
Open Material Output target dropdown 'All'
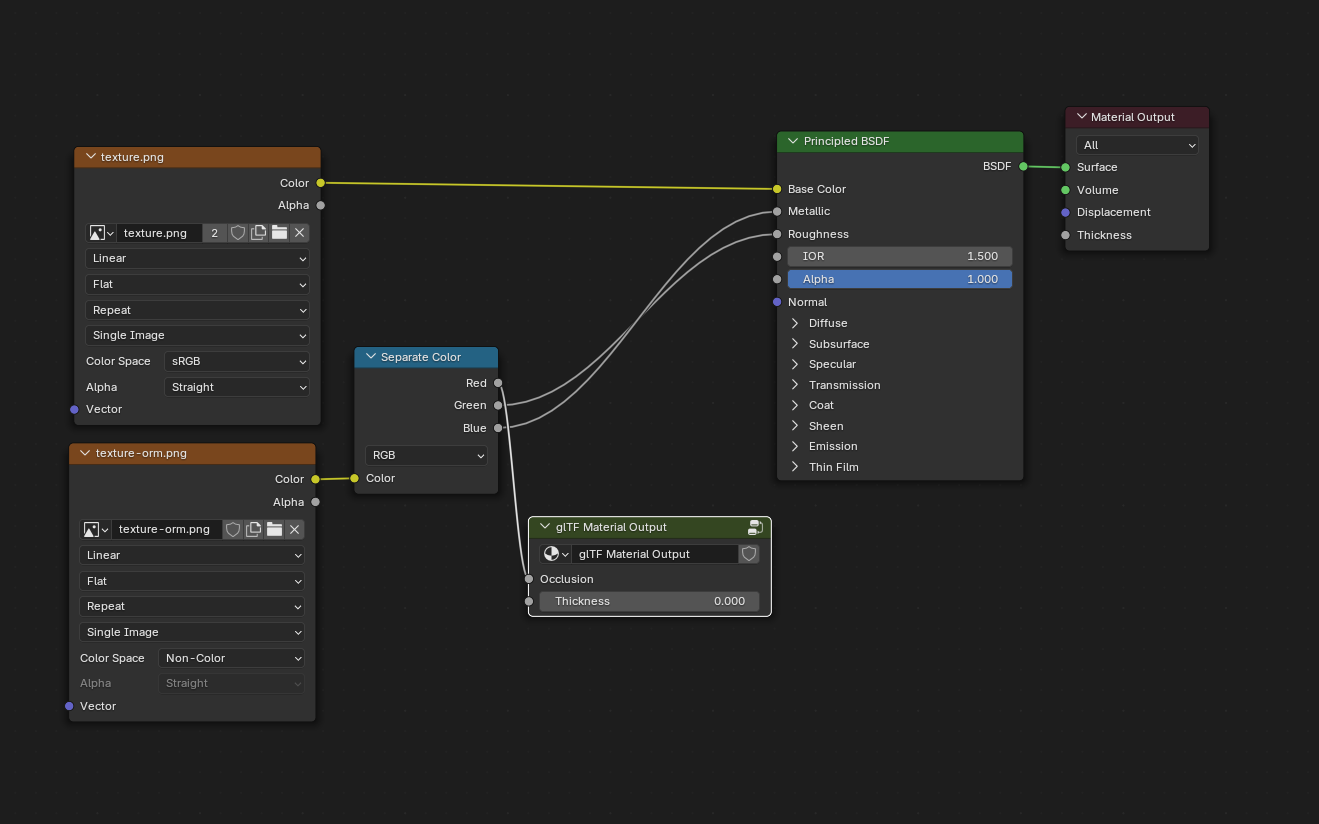pyautogui.click(x=1137, y=145)
